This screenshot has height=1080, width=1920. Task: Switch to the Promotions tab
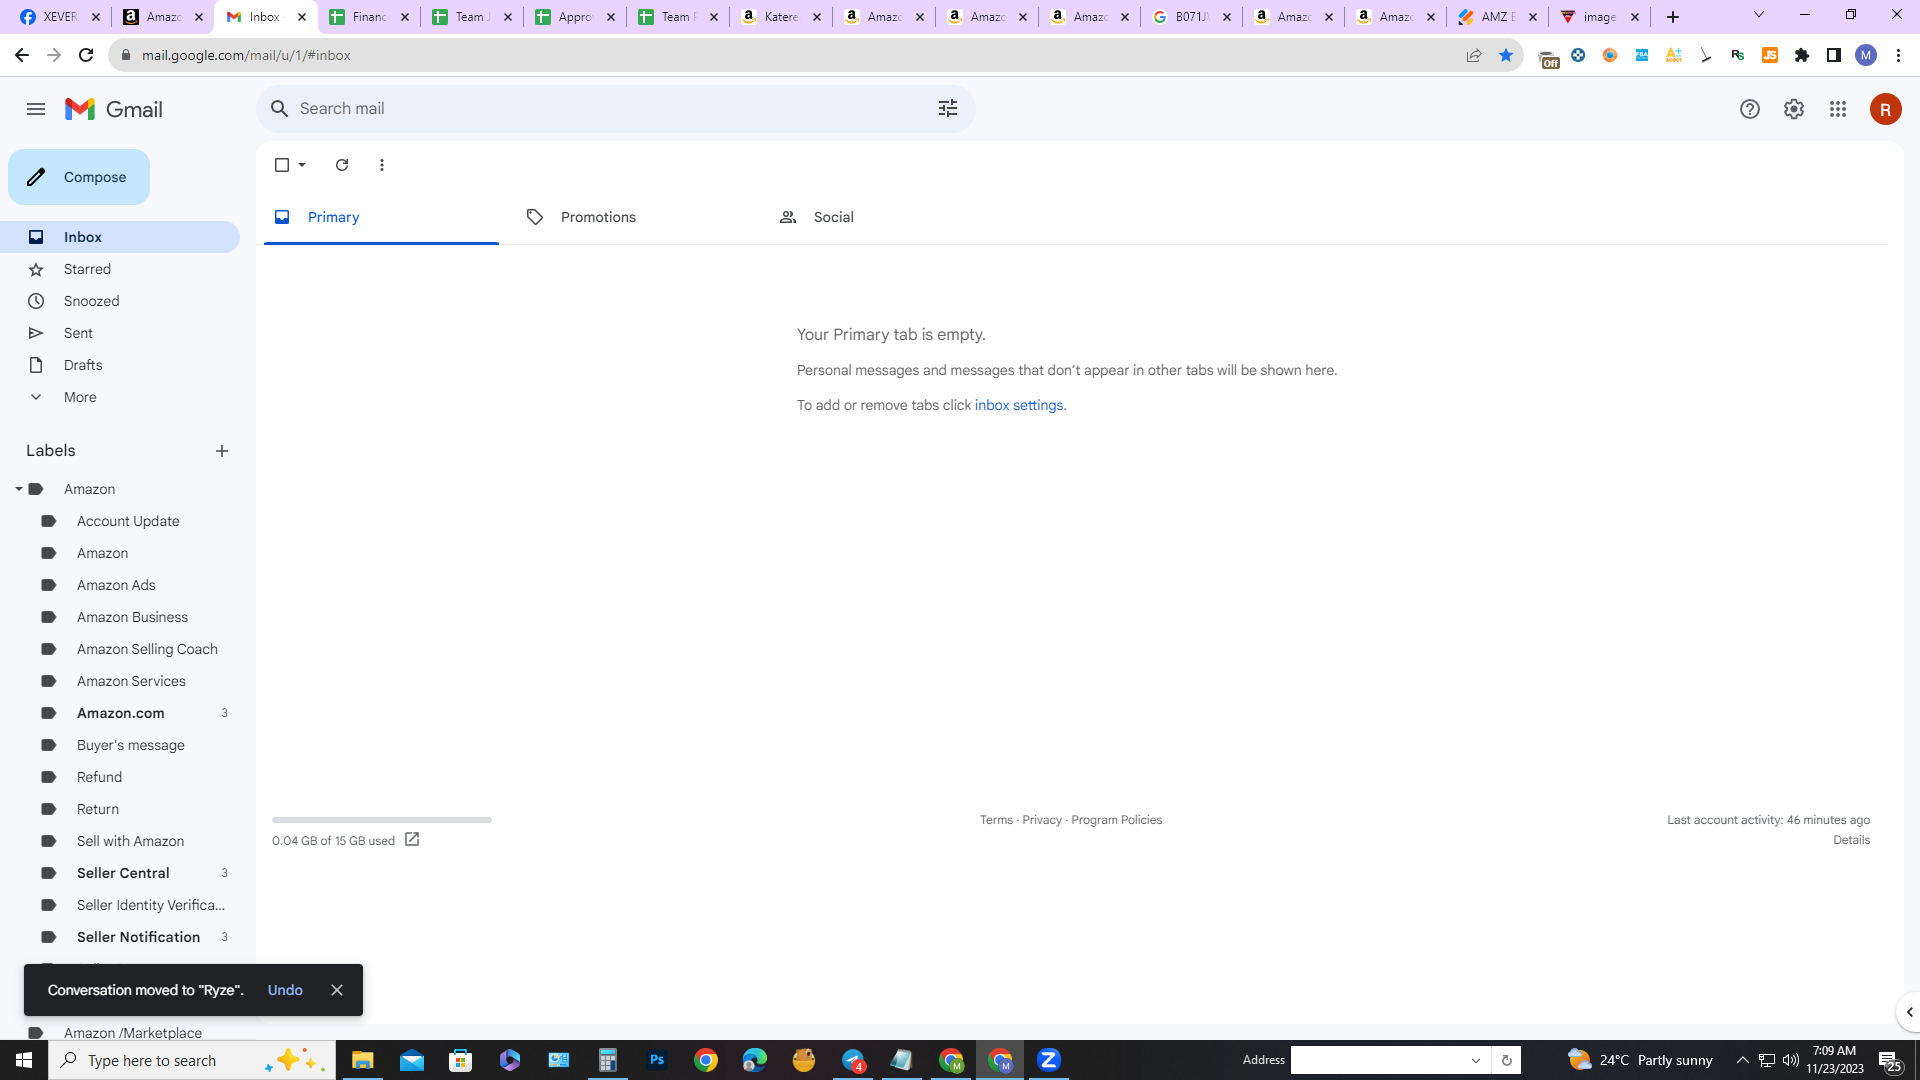(633, 217)
